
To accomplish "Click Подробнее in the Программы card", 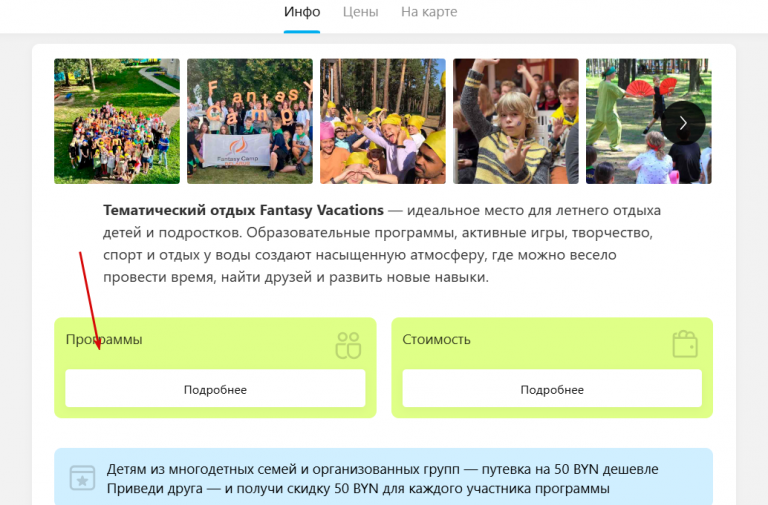I will pos(216,389).
